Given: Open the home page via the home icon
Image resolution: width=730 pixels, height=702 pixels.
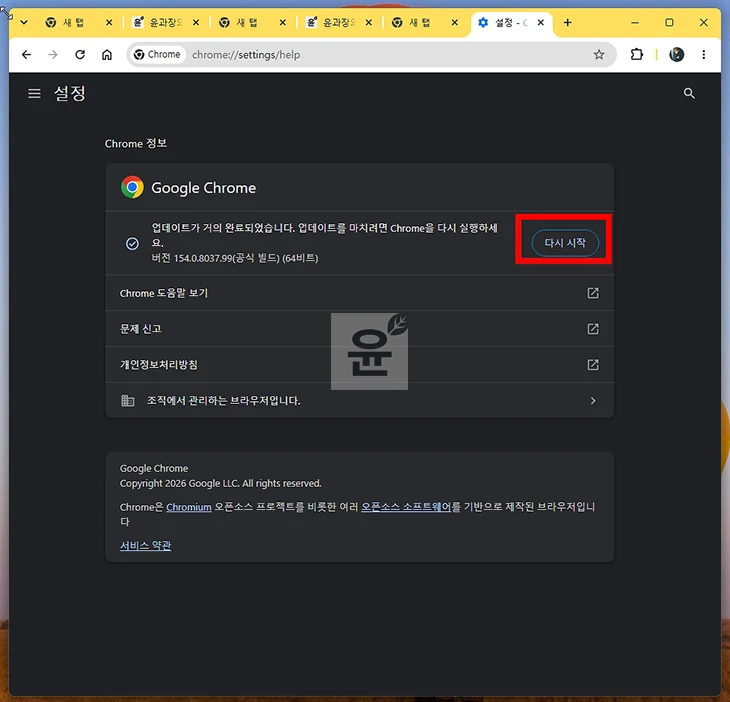Looking at the screenshot, I should click(107, 55).
